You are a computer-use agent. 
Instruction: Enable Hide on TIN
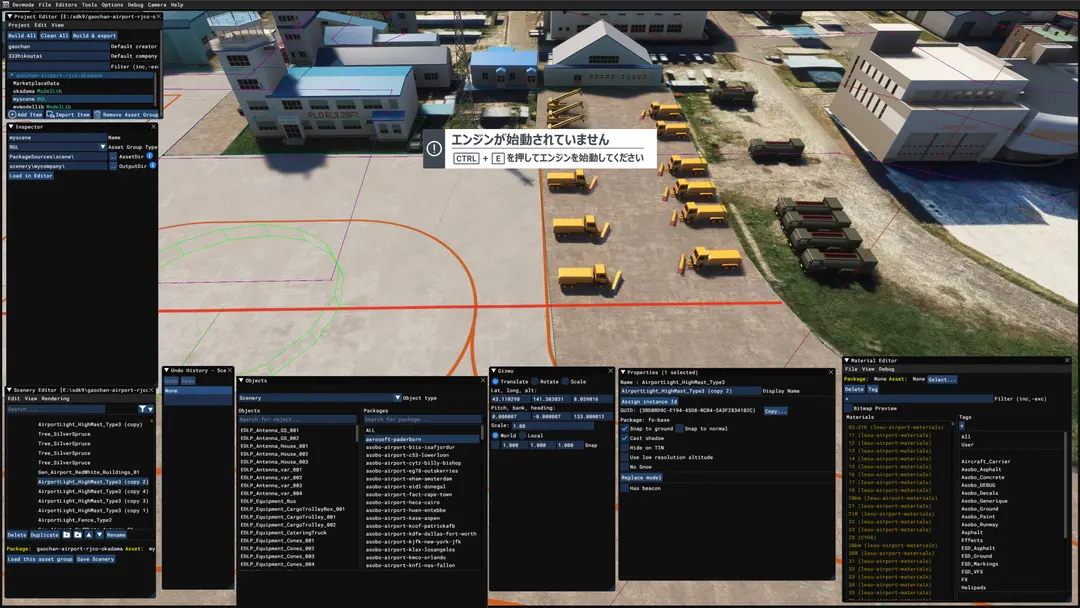coord(625,448)
